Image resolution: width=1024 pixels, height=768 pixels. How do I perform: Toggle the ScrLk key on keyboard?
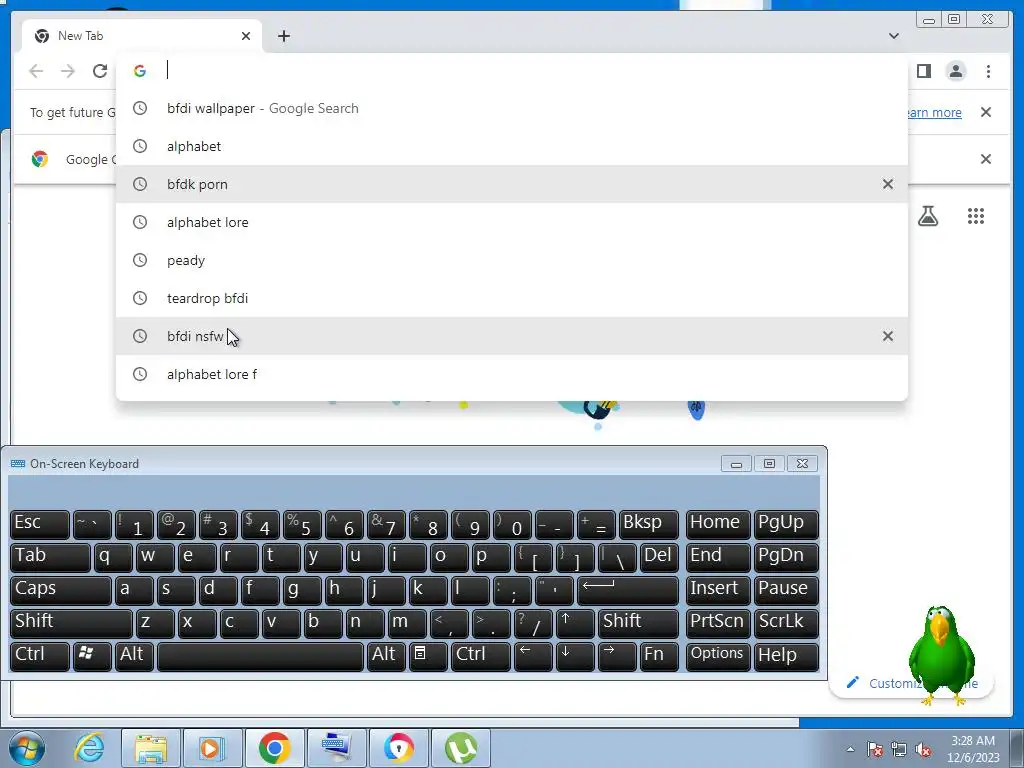(x=786, y=623)
